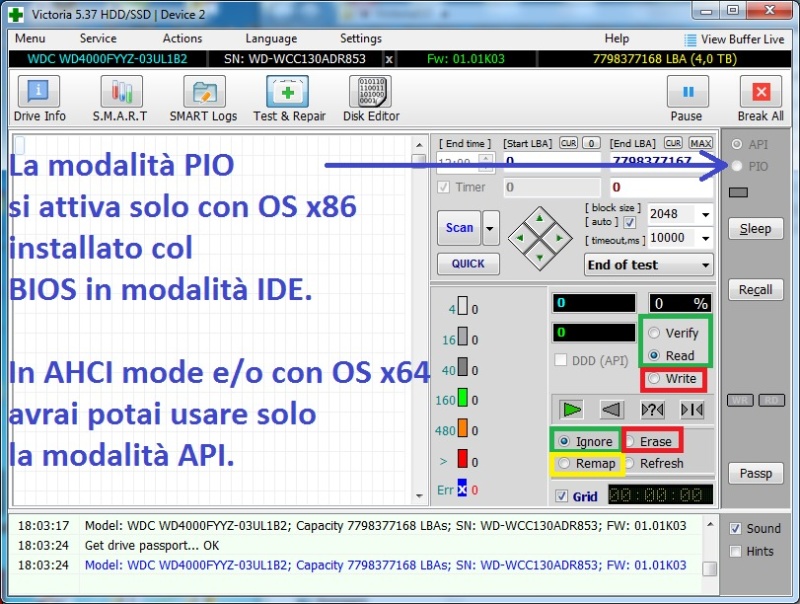Click the View Buffer Live icon

(x=690, y=40)
